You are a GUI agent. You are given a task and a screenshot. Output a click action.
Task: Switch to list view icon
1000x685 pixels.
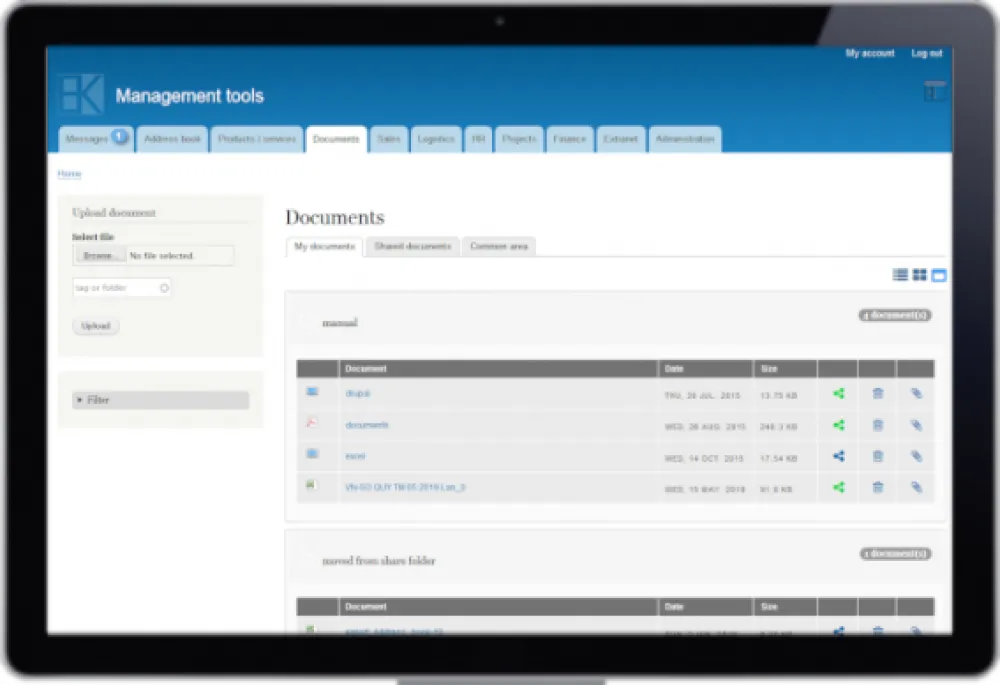click(900, 275)
